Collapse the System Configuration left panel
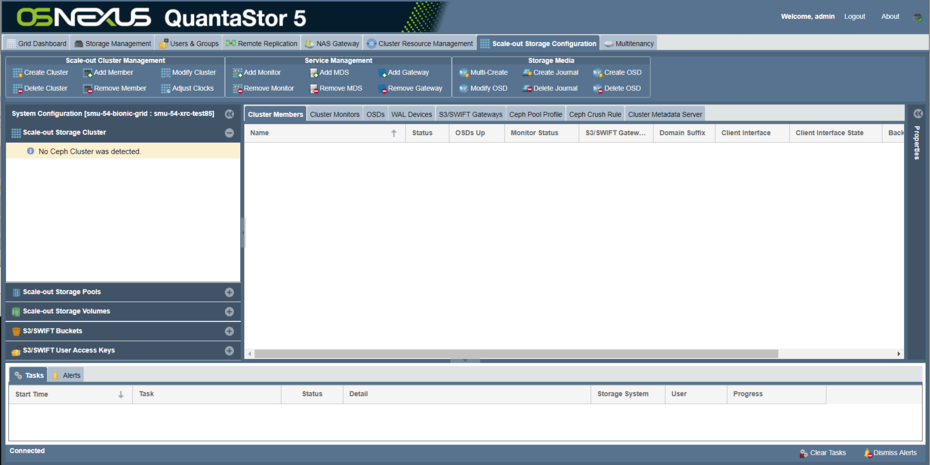 [x=230, y=114]
